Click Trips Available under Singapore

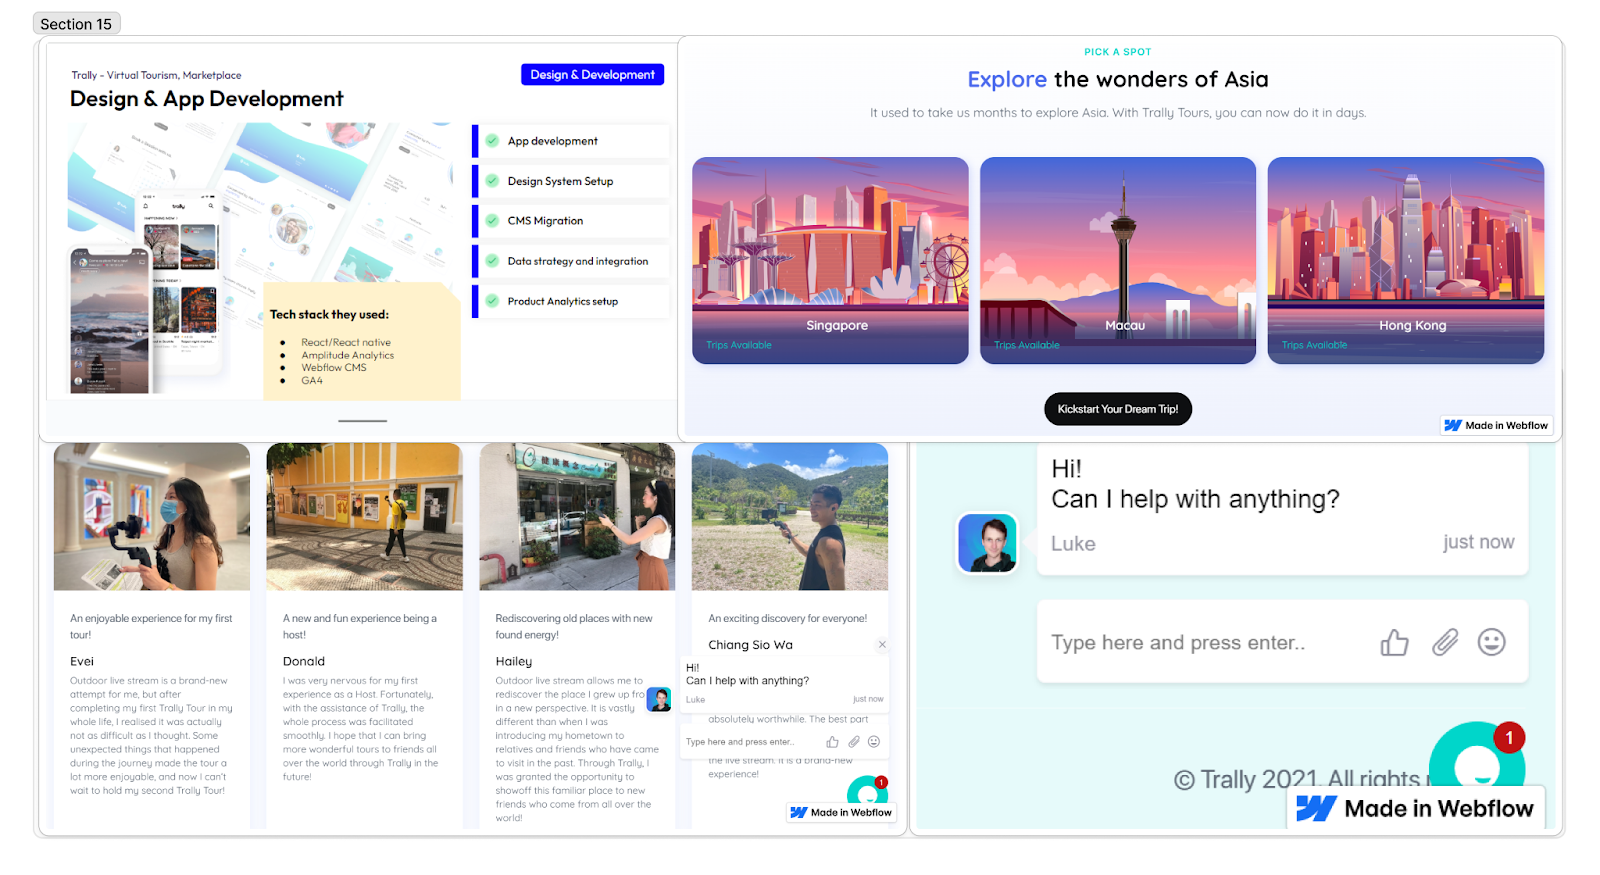(739, 346)
